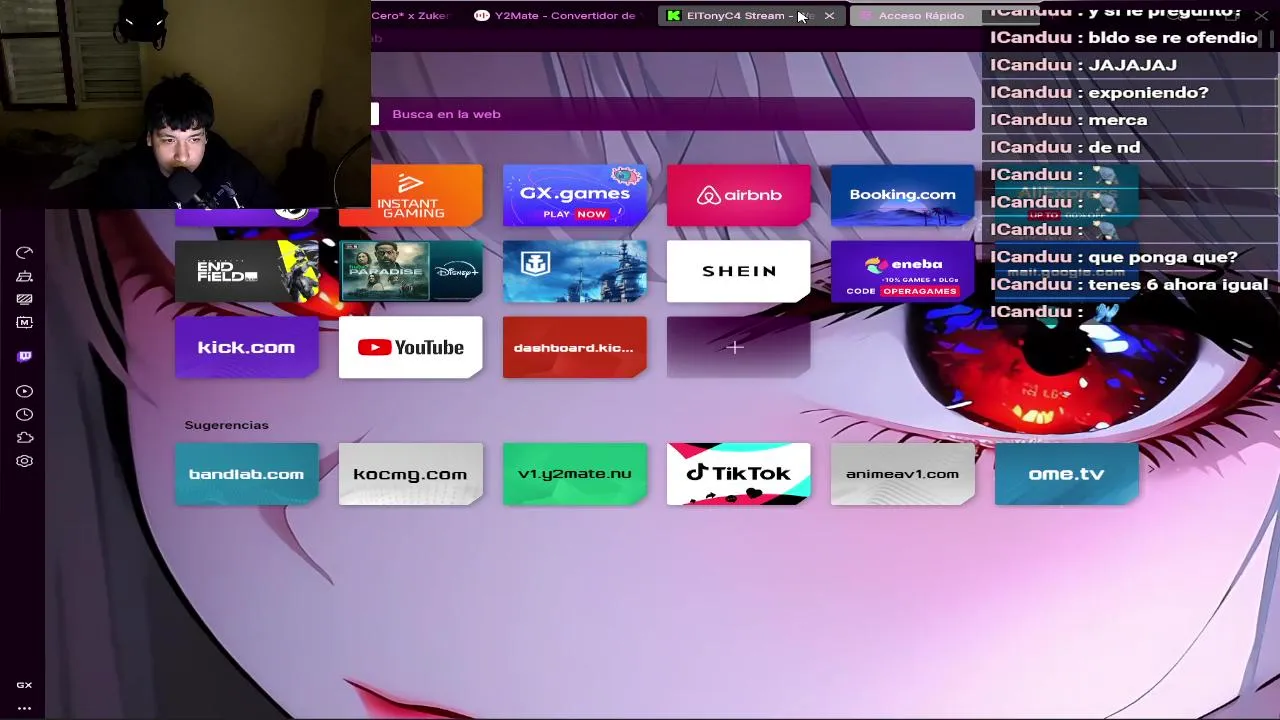Click chat message 'que ponga que?'
Image resolution: width=1280 pixels, height=720 pixels.
pos(1163,257)
